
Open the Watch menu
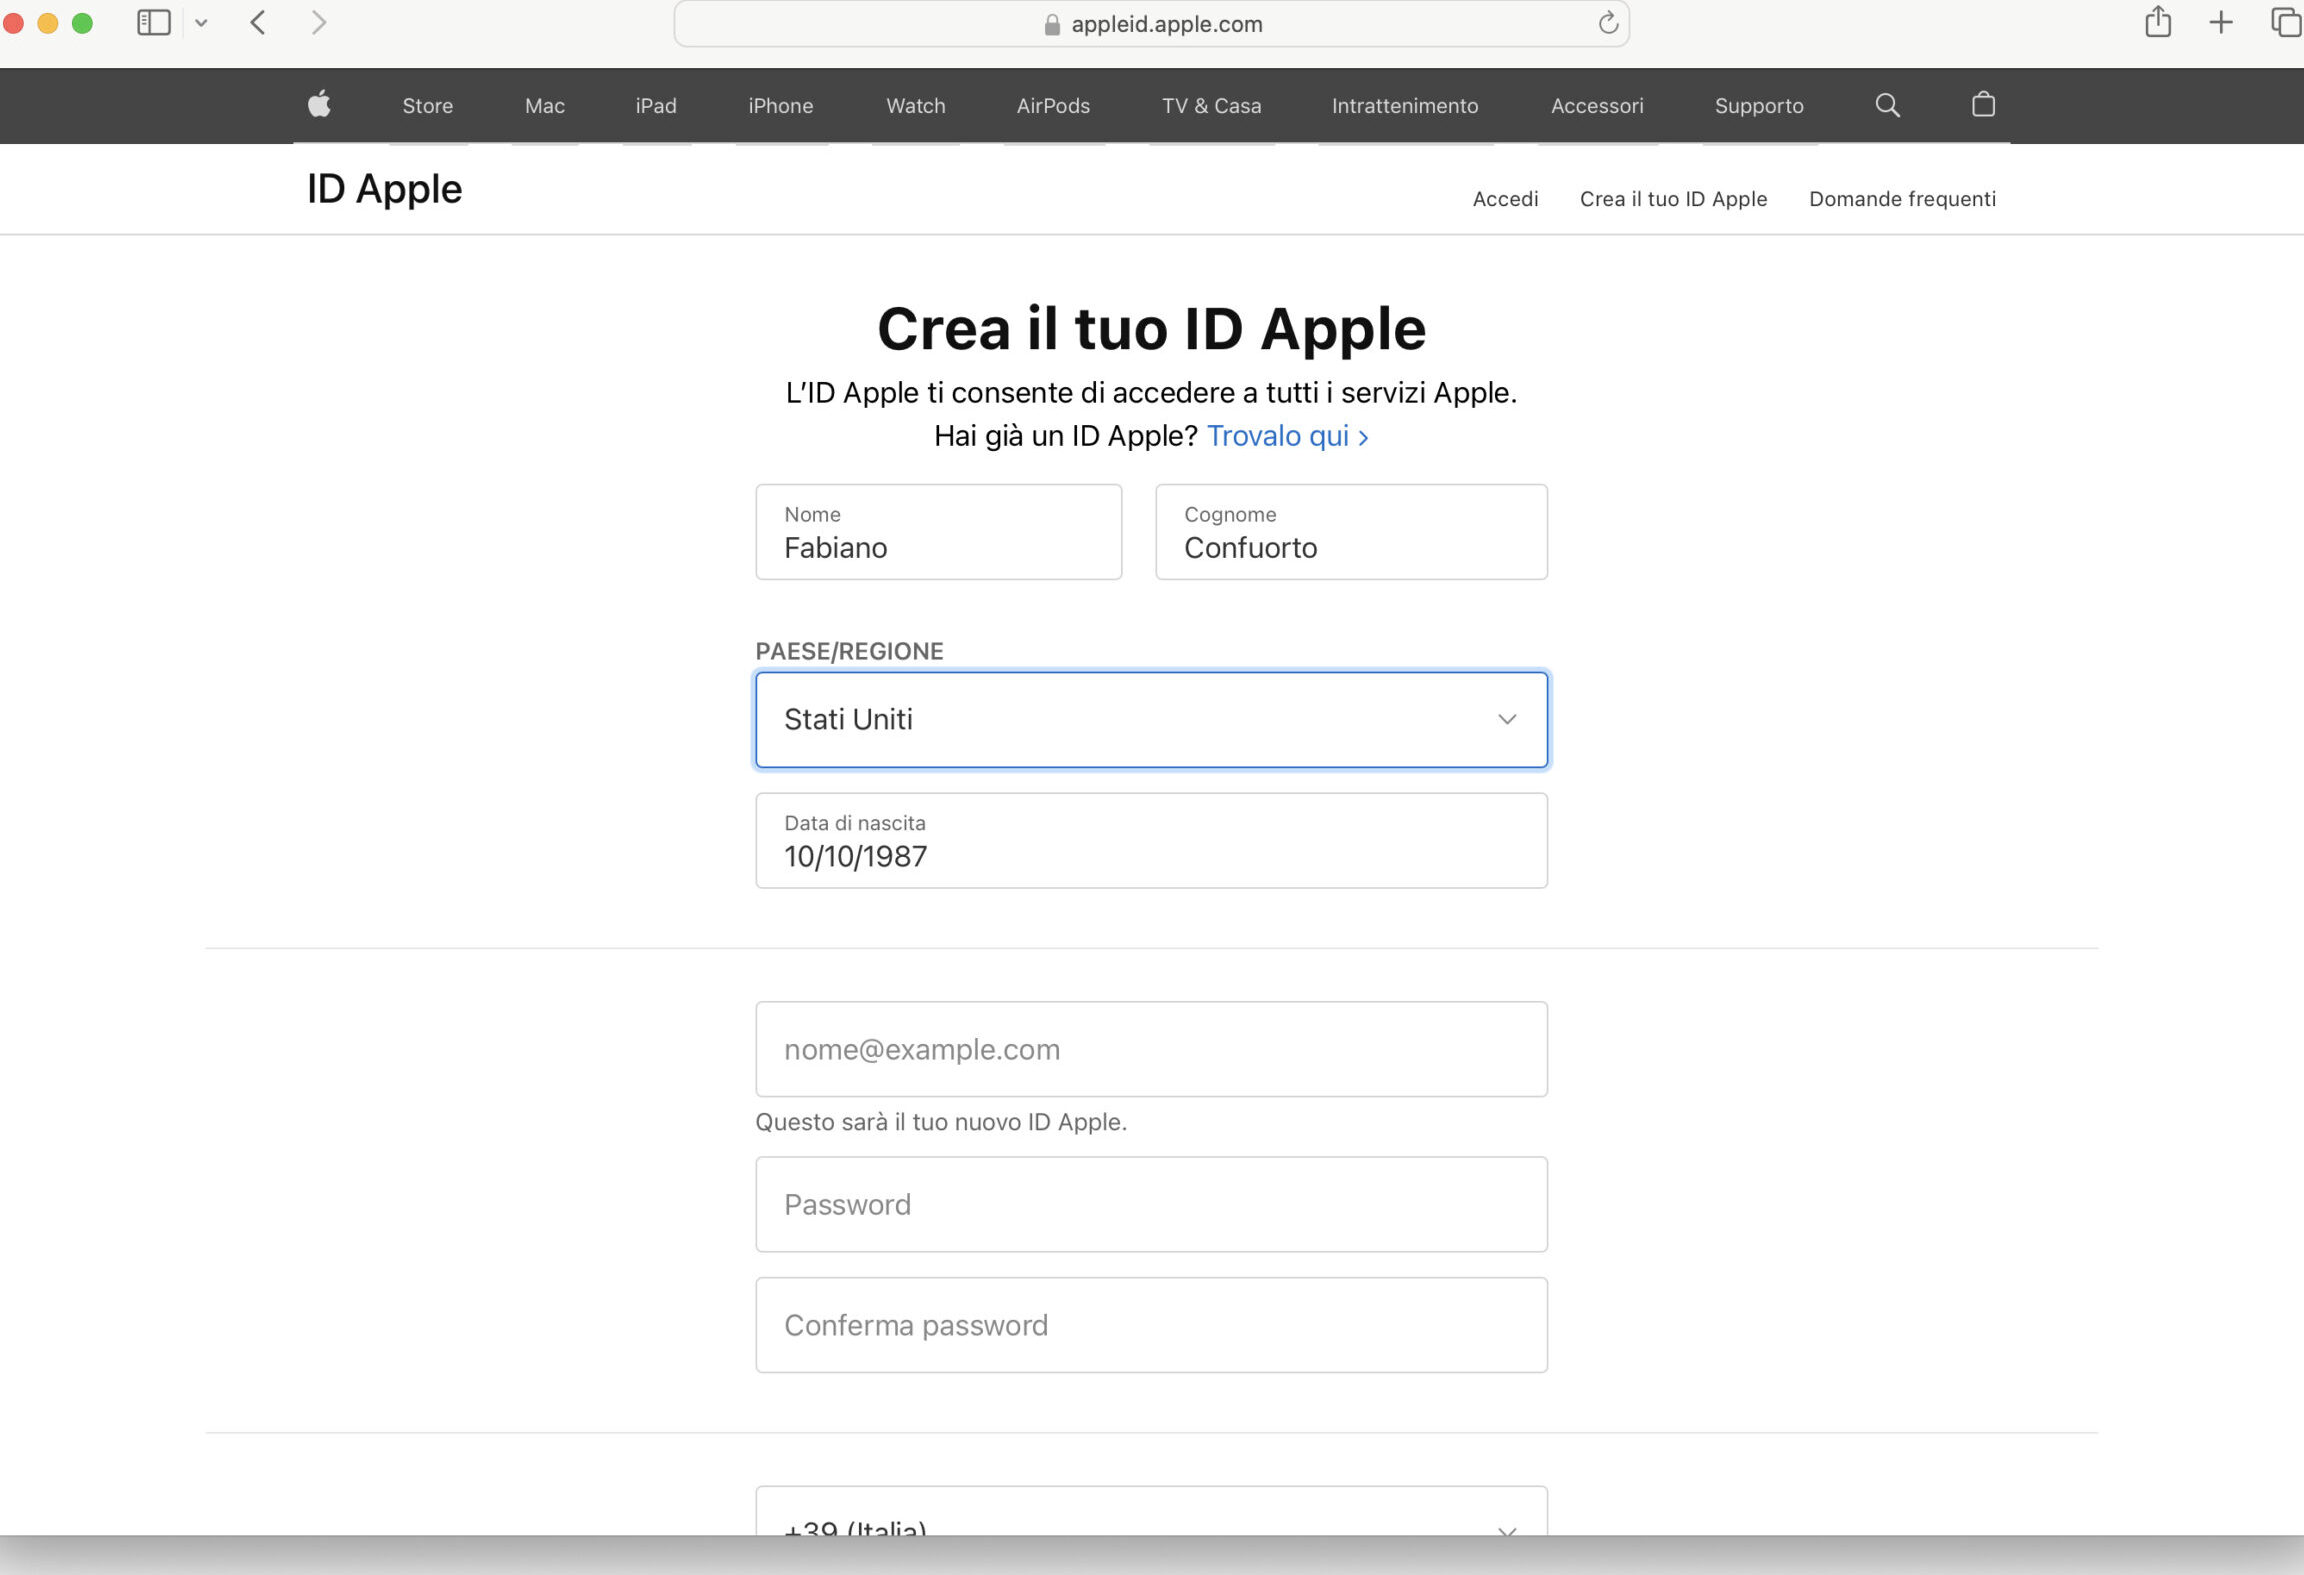[x=916, y=106]
